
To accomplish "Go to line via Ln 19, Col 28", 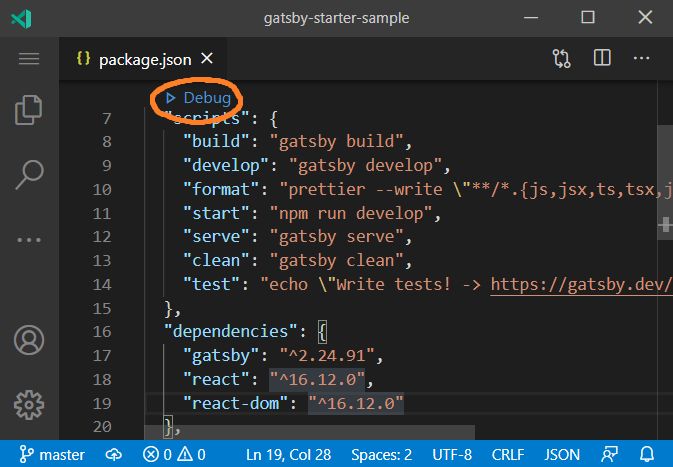I will pyautogui.click(x=288, y=455).
